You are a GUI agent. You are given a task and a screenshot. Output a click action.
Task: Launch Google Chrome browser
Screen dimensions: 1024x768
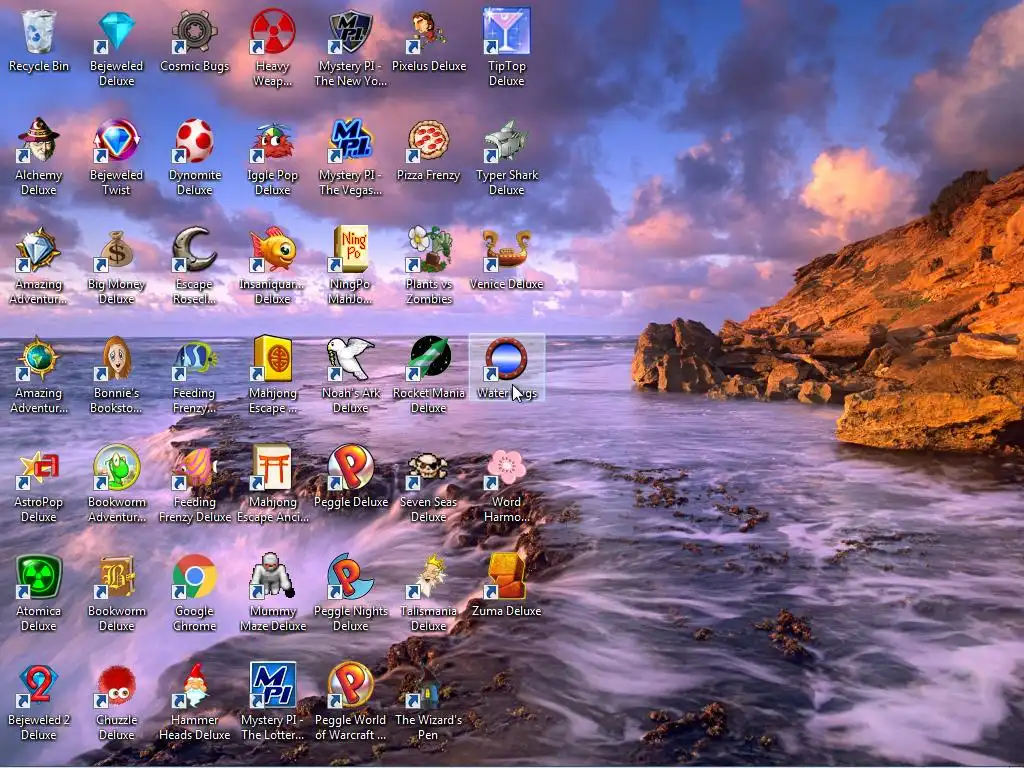pos(194,577)
